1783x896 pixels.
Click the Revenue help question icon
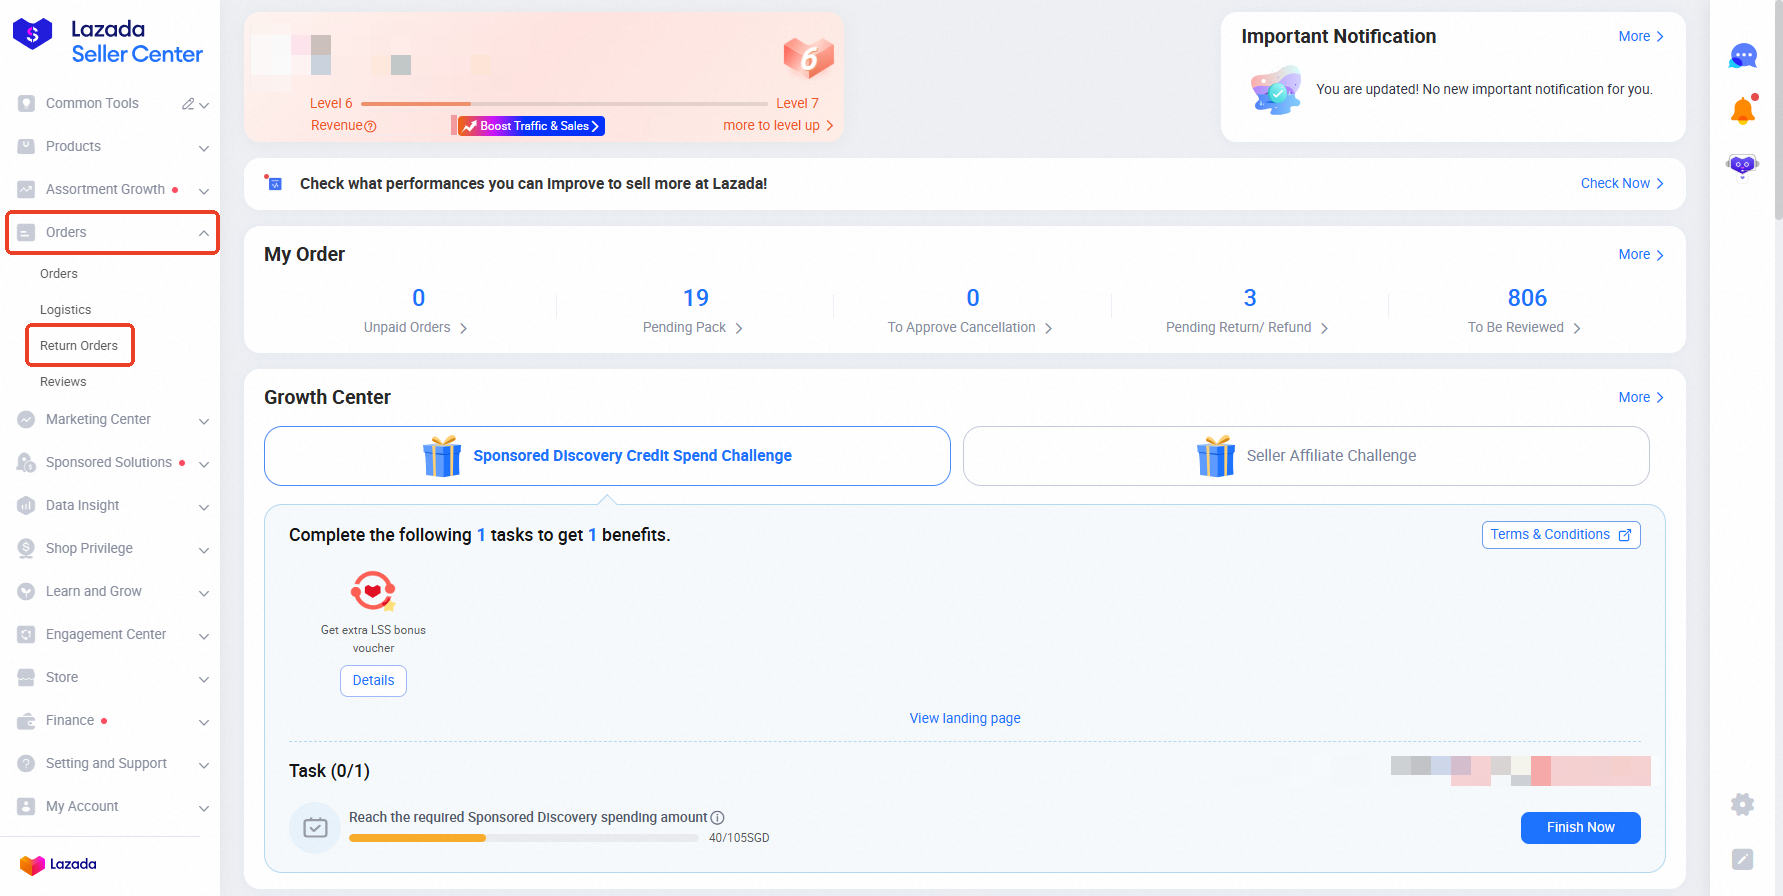(371, 126)
